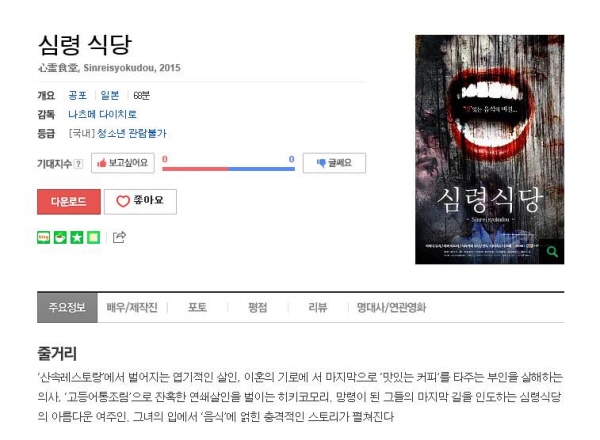This screenshot has height=440, width=600.
Task: Go to the 리뷰 tab
Action: 318,308
